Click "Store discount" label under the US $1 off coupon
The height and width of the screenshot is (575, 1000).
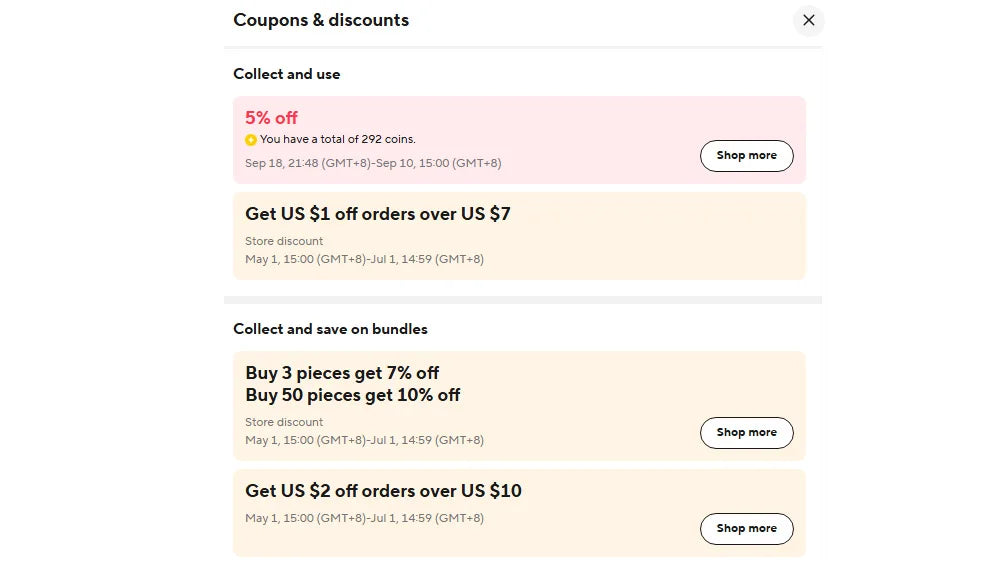284,241
